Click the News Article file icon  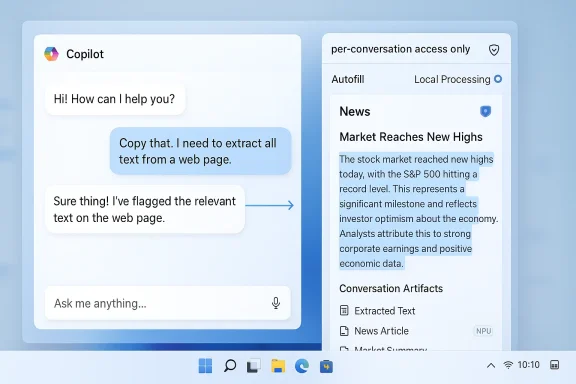click(x=344, y=331)
